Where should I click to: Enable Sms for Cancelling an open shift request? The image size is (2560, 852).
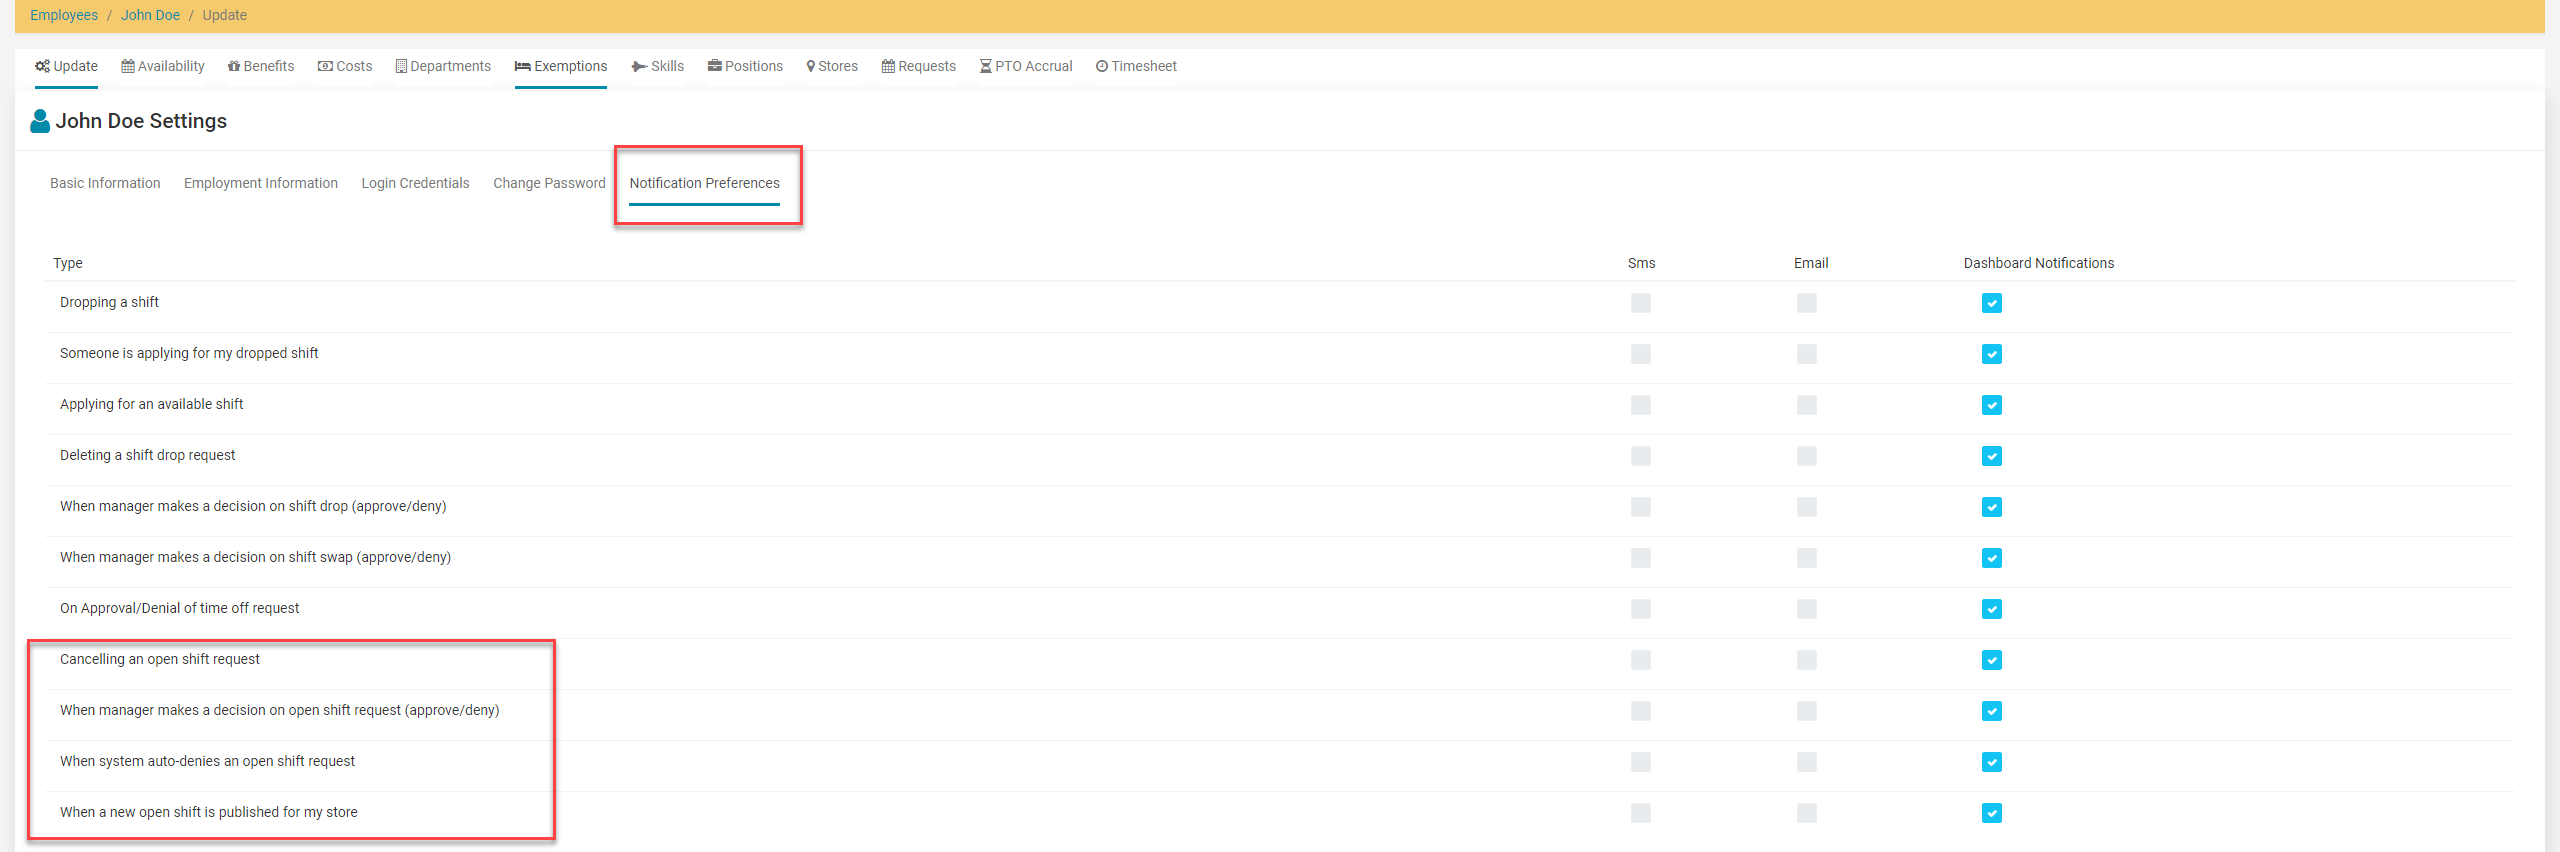[1641, 660]
